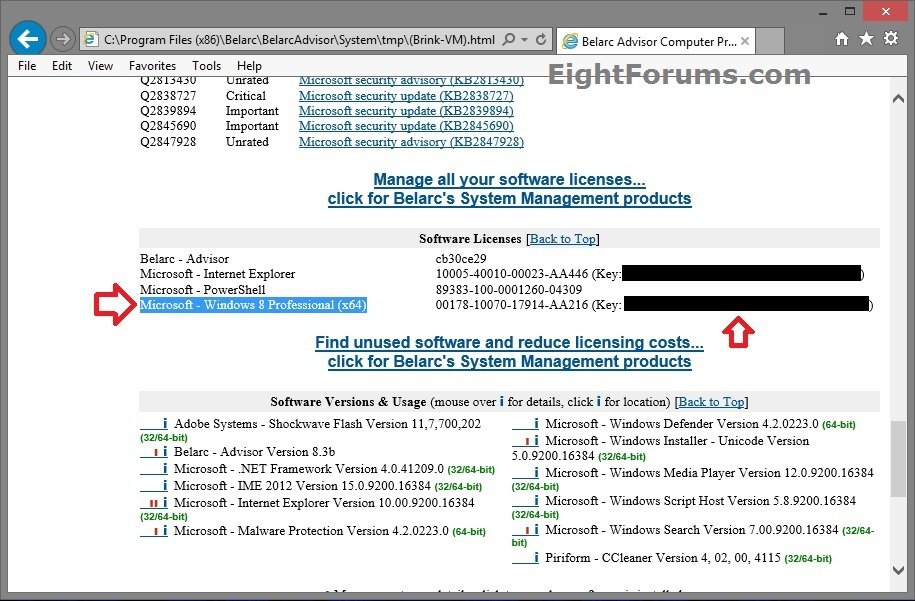Open the Tools menu
The width and height of the screenshot is (915, 601).
click(x=207, y=66)
